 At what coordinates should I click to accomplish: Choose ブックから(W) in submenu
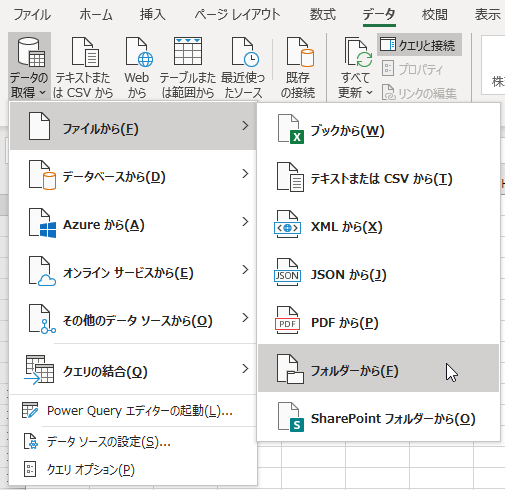click(x=378, y=130)
